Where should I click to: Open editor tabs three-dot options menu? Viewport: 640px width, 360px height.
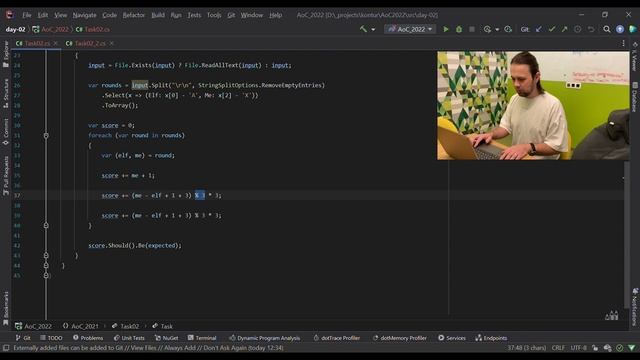pyautogui.click(x=623, y=43)
